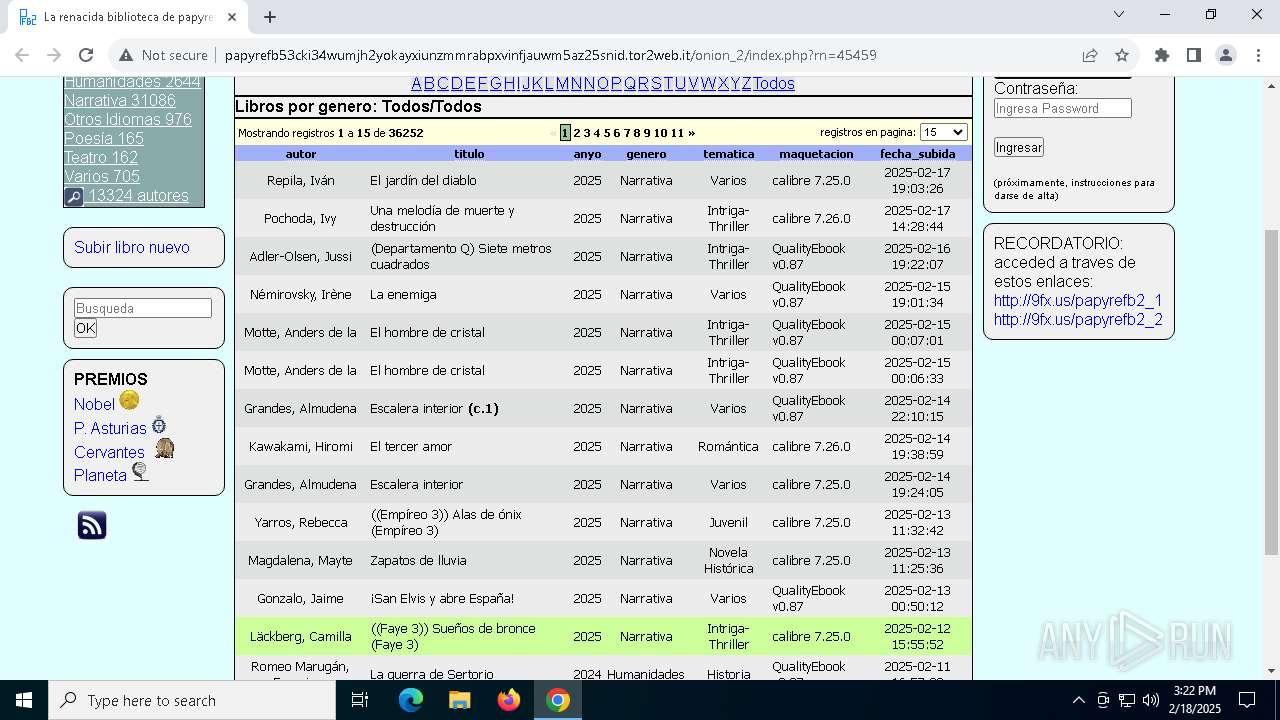Filter by letter A in alphabet index
Screen dimensions: 1280x720
tap(417, 83)
